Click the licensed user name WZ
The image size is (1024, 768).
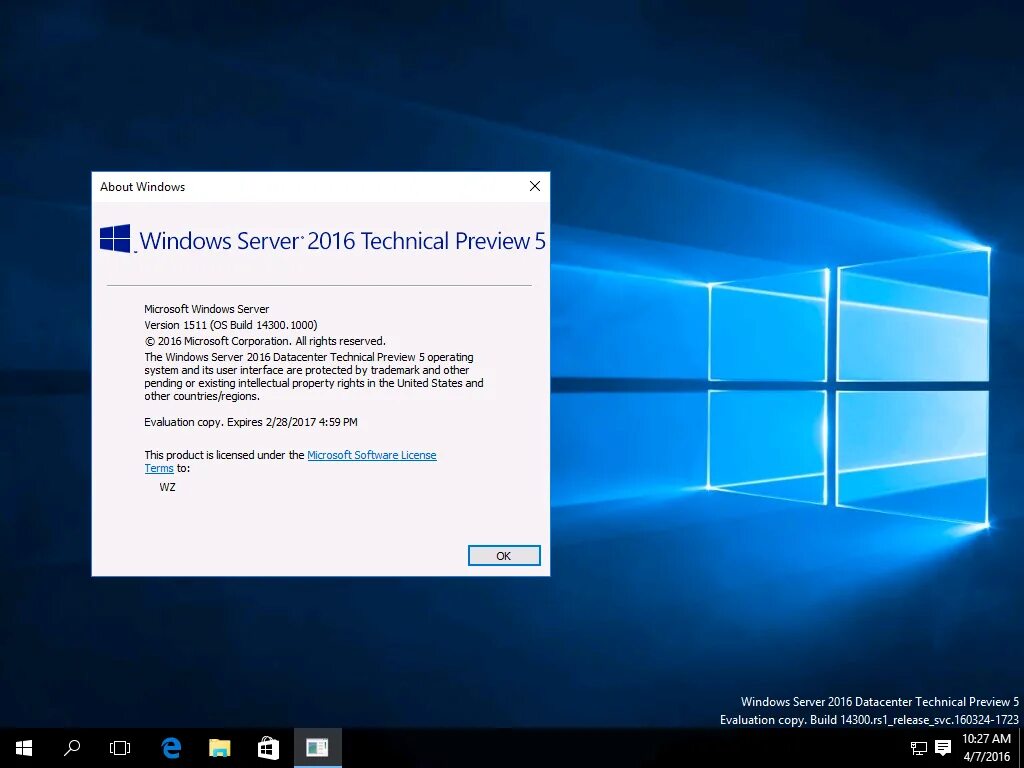pyautogui.click(x=167, y=487)
